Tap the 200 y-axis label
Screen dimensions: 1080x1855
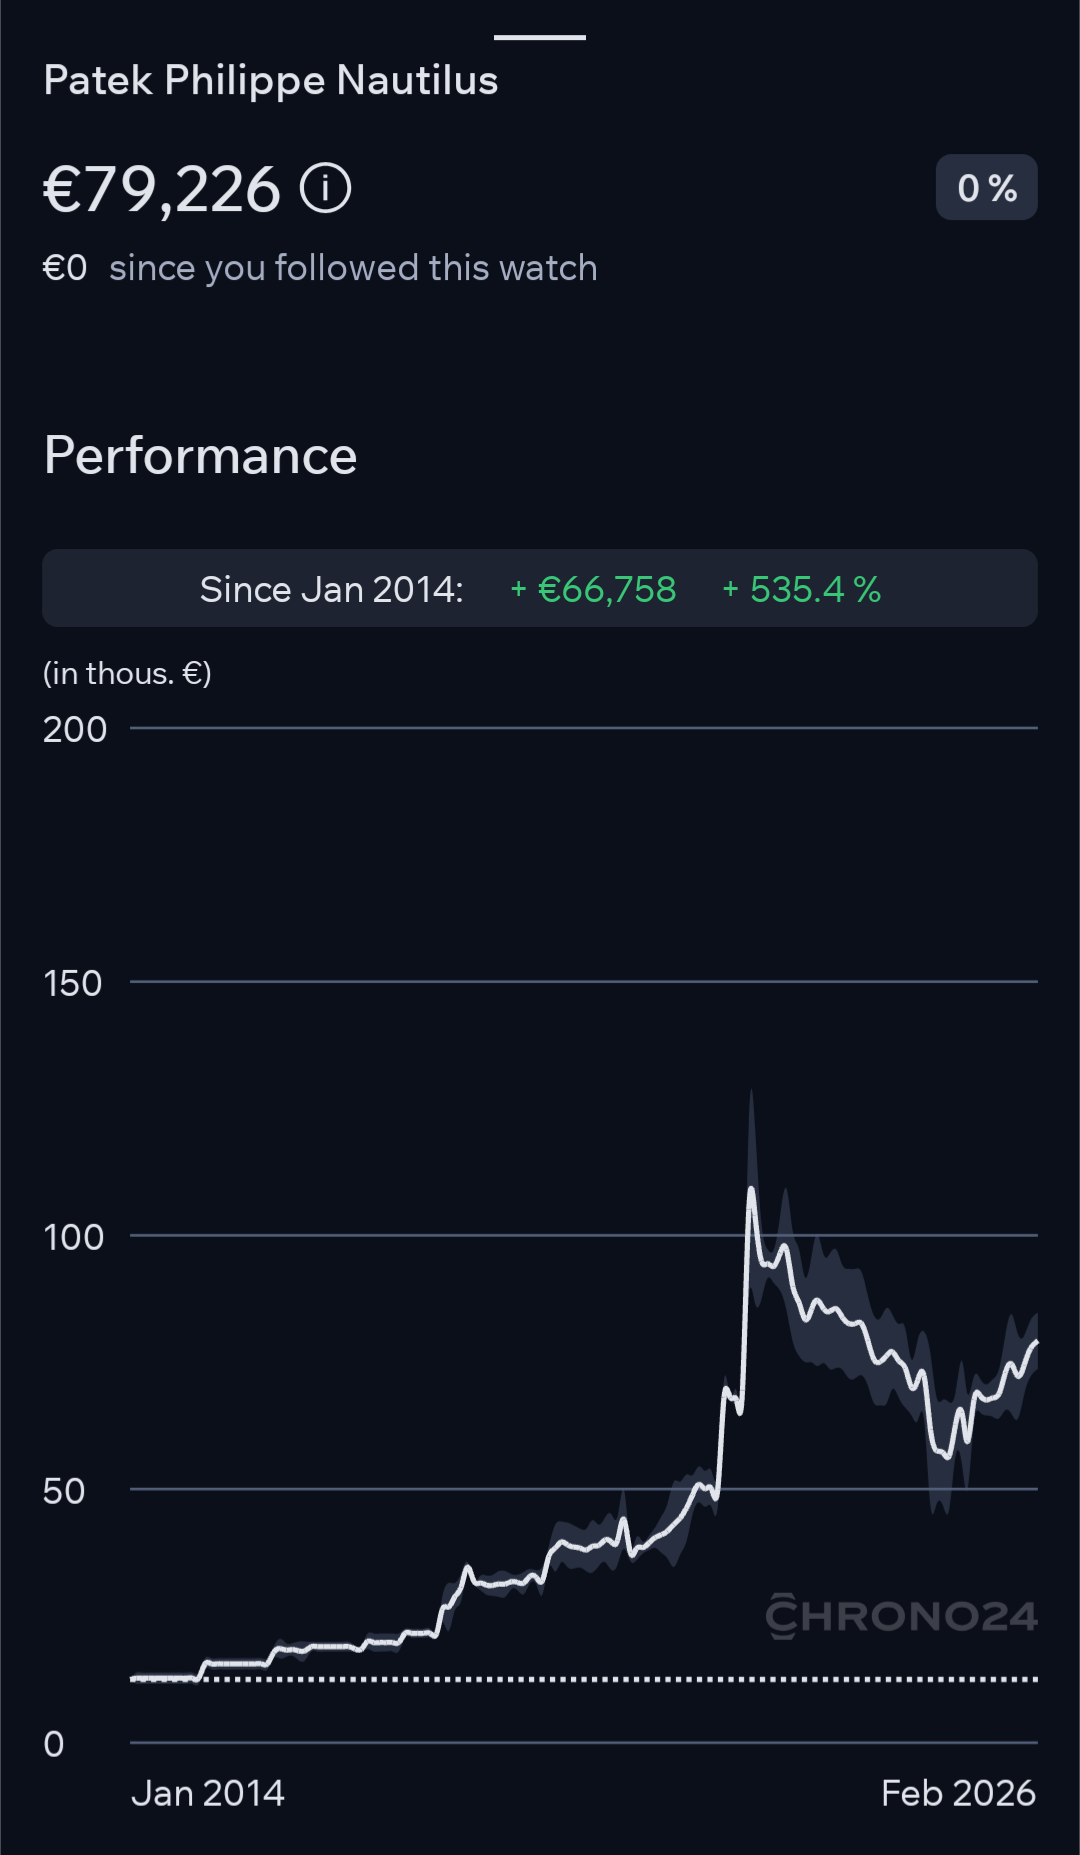75,729
